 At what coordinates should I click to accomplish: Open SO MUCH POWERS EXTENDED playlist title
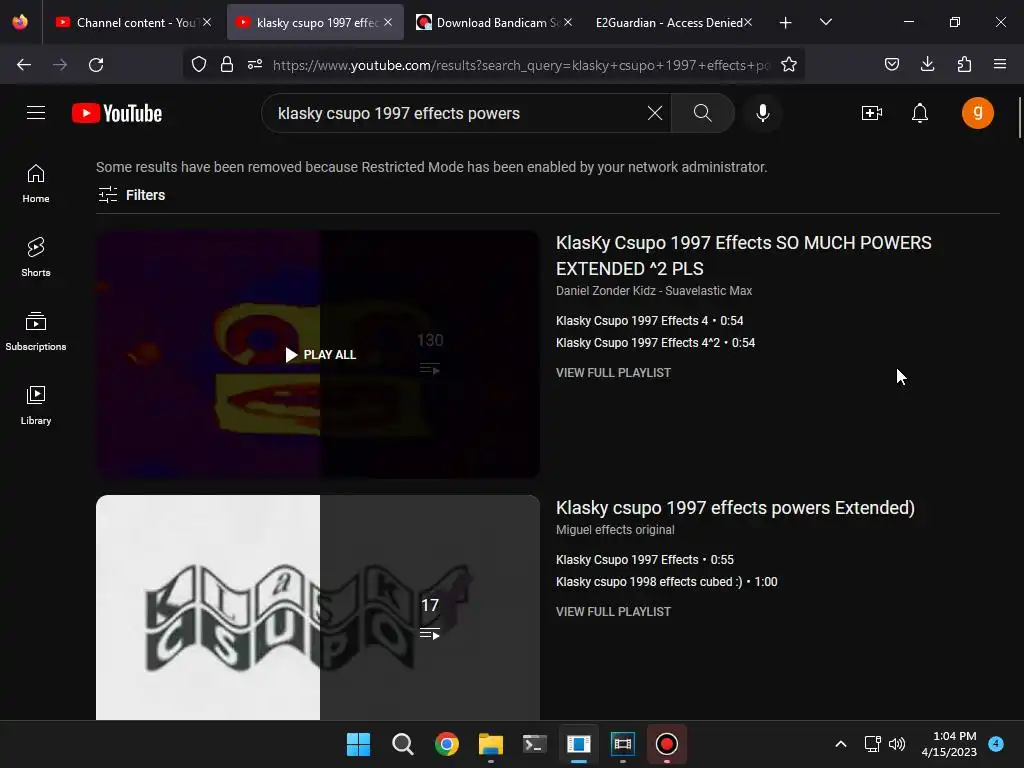743,255
